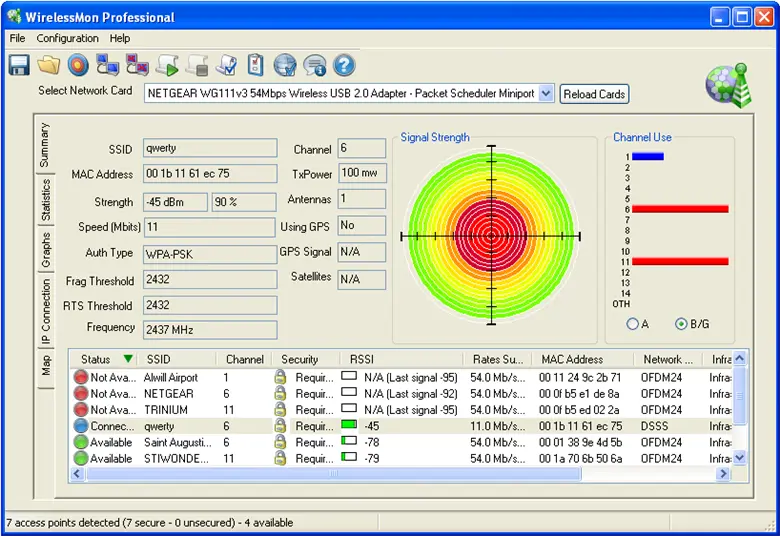Click the clipboard checklist toolbar icon
The width and height of the screenshot is (780, 536).
pos(256,66)
